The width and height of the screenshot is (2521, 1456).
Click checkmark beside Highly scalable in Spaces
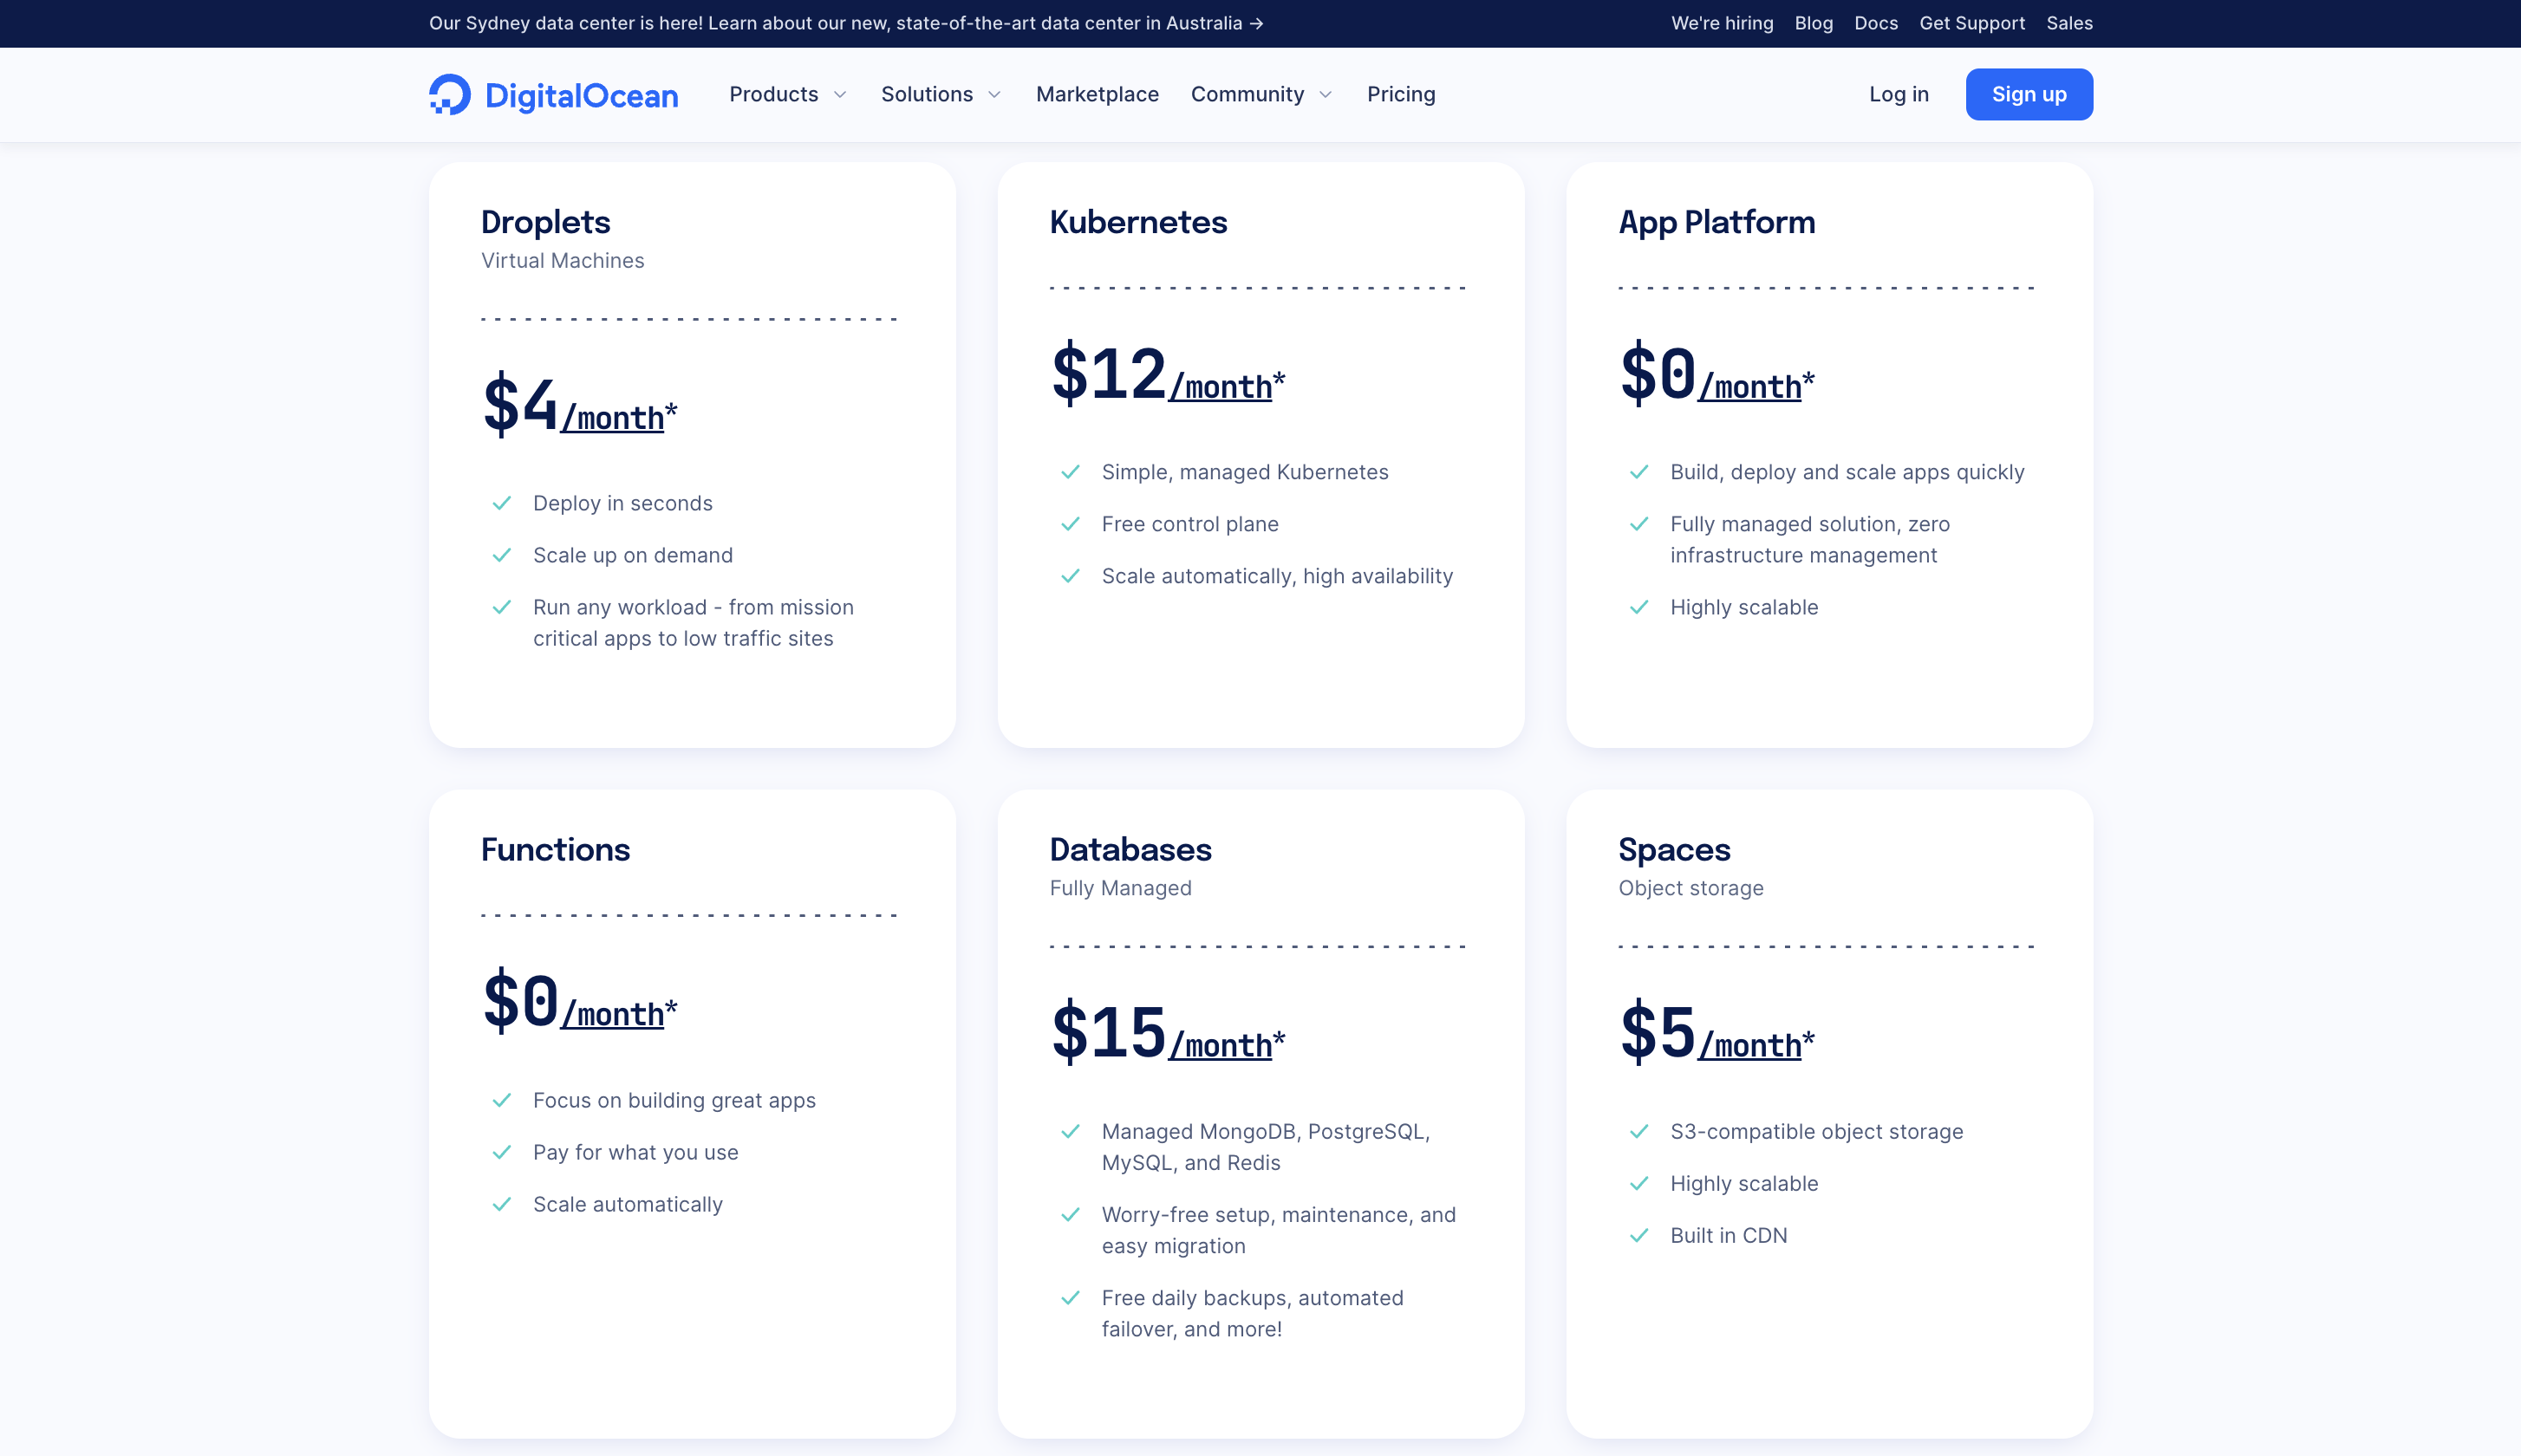[1639, 1183]
